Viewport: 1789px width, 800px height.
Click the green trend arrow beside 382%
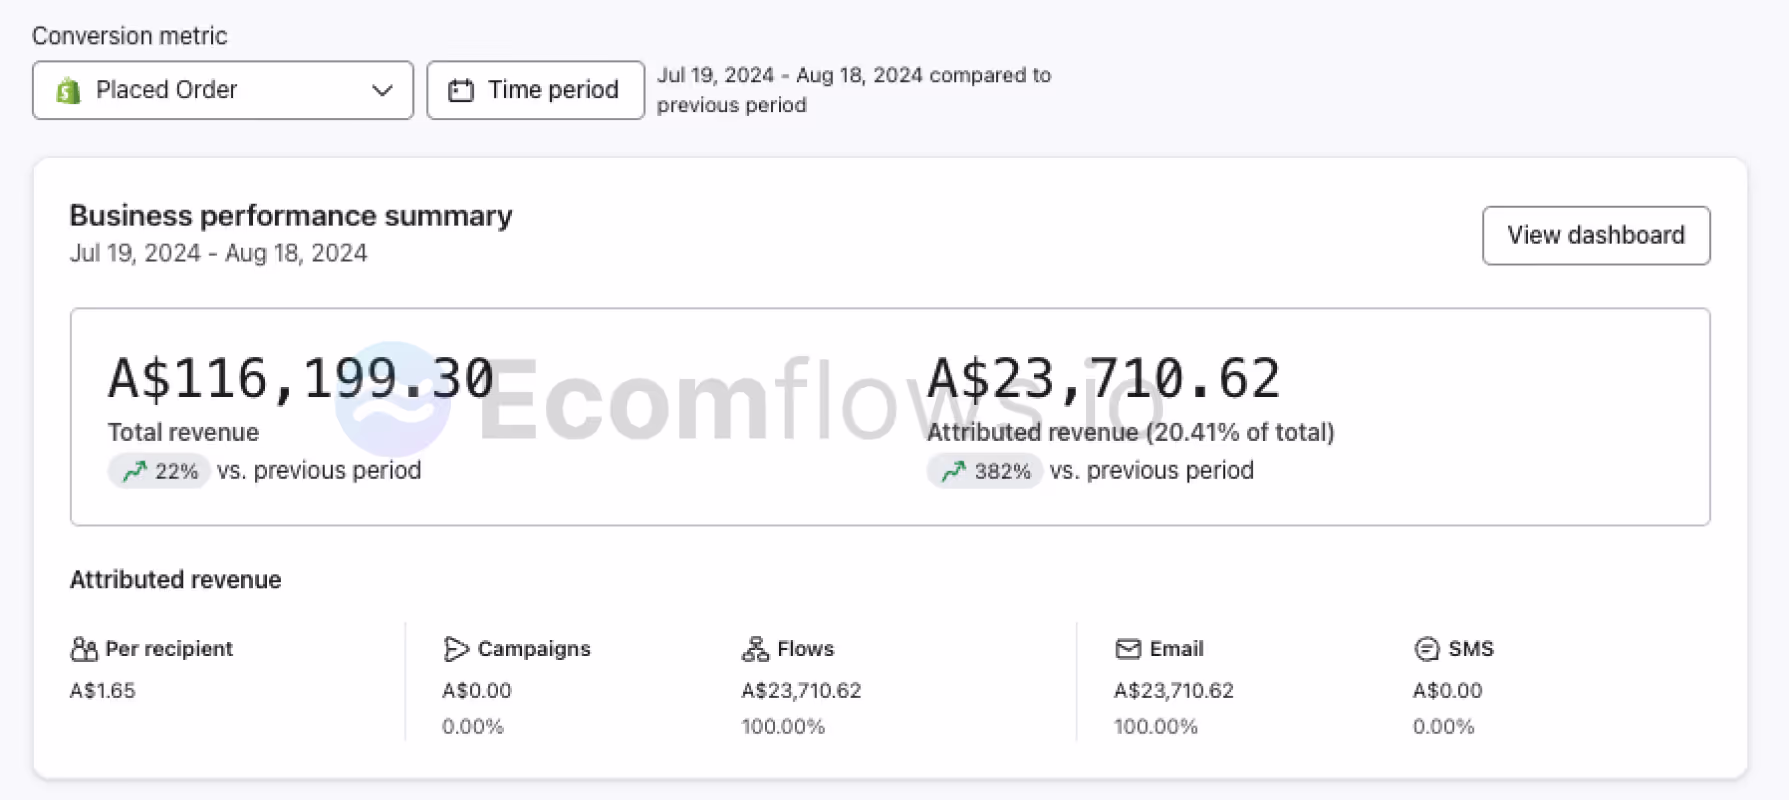tap(954, 471)
